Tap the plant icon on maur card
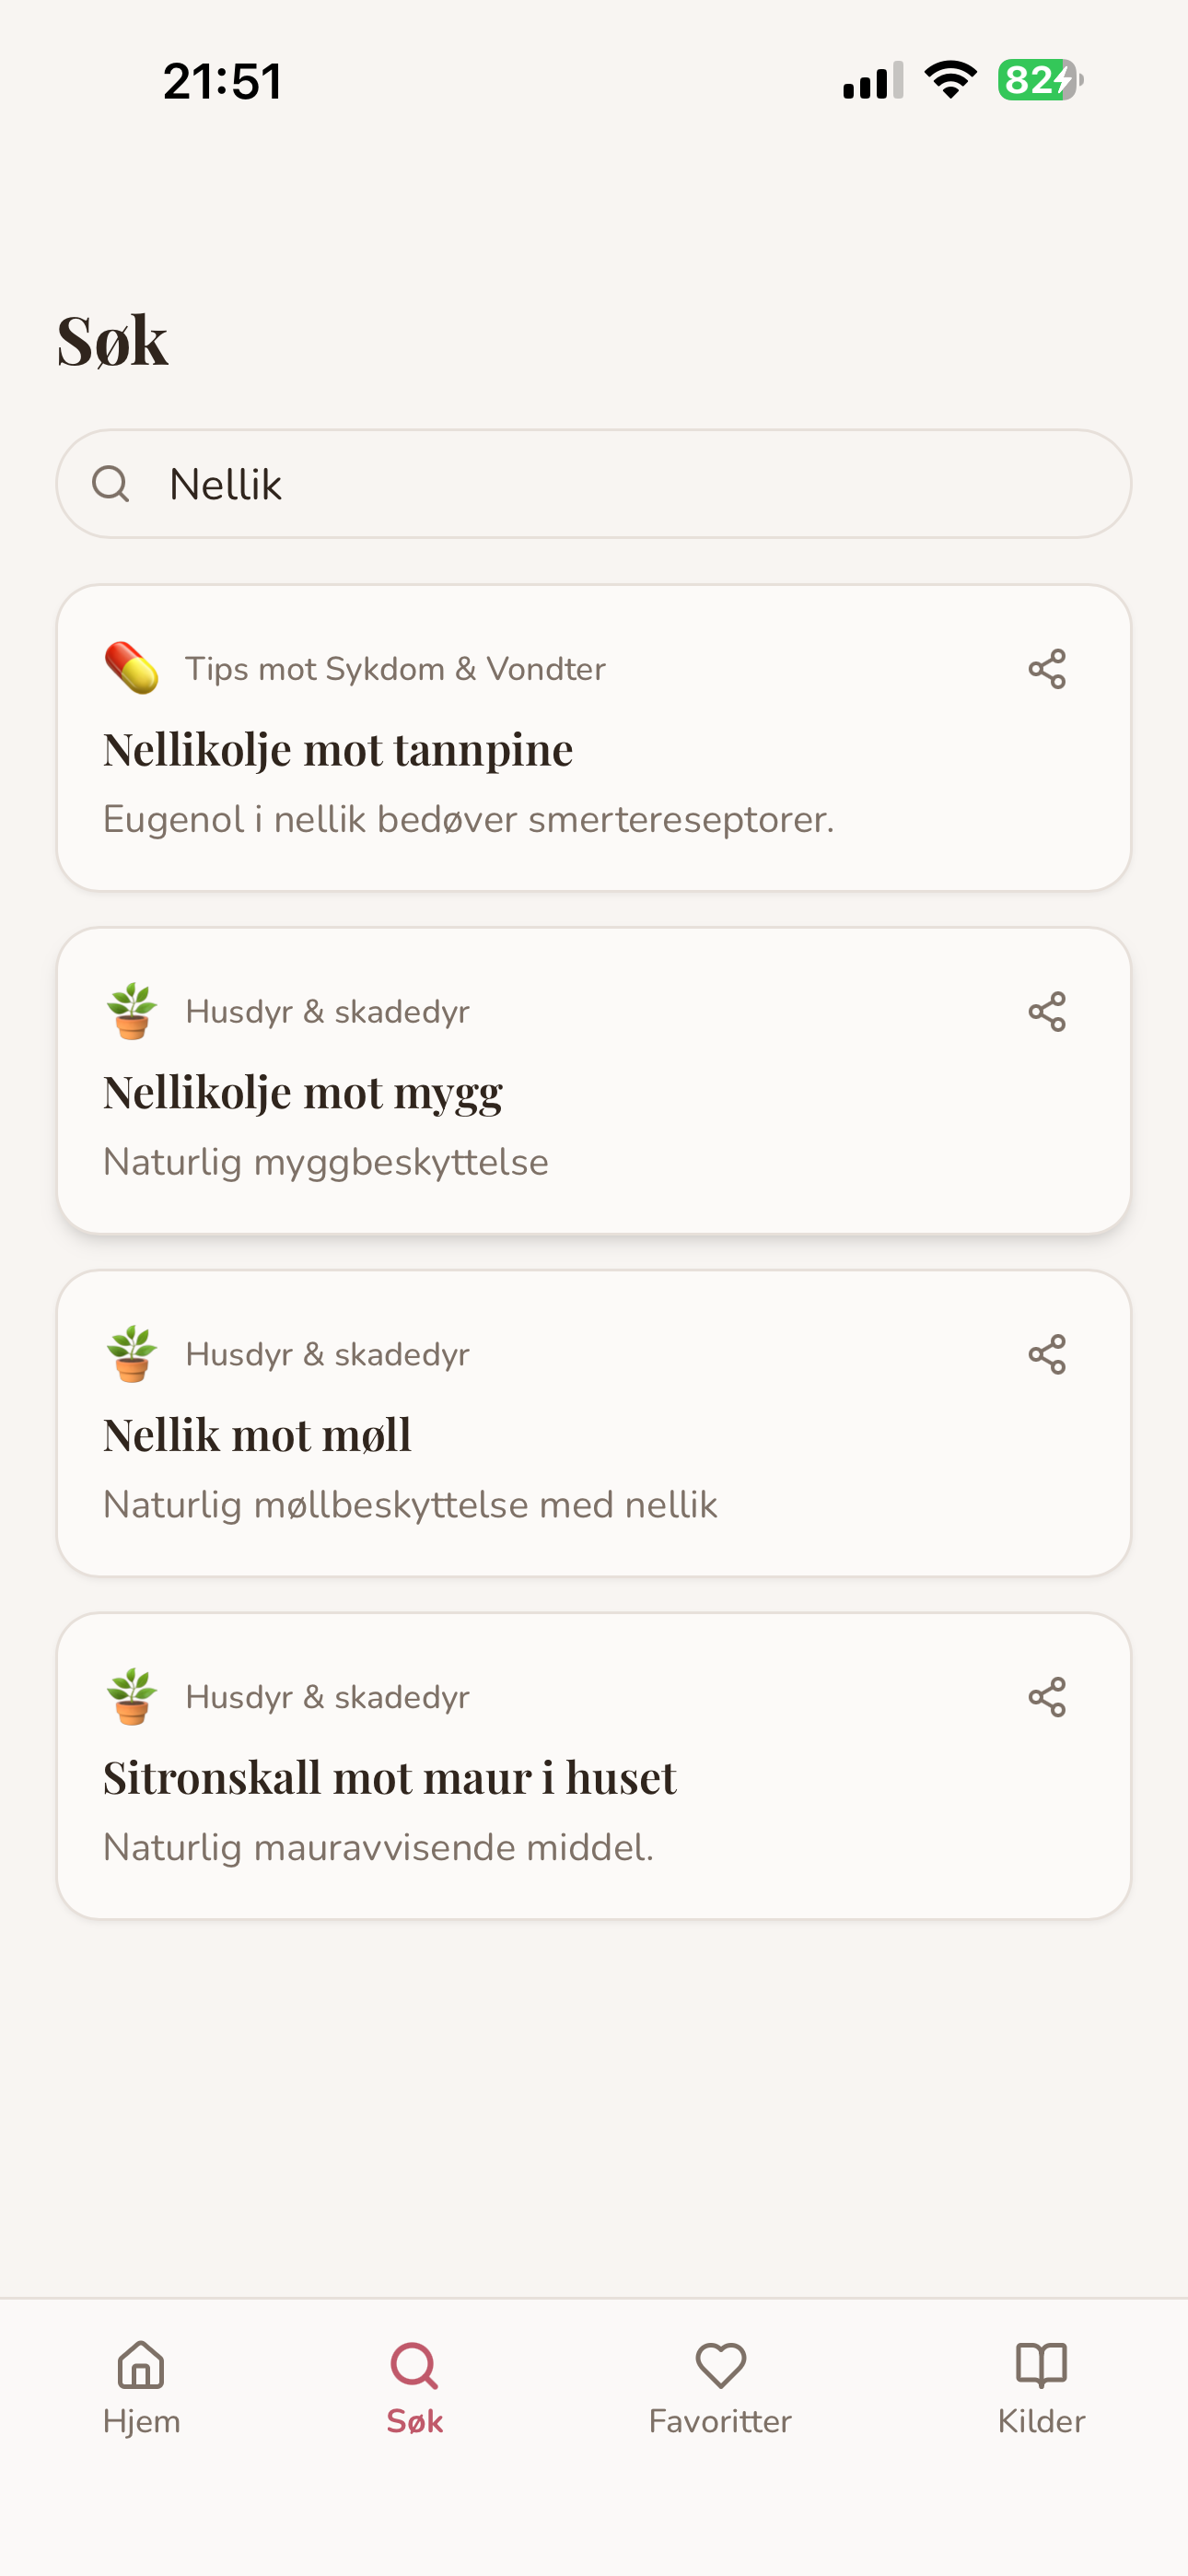This screenshot has height=2576, width=1188. point(132,1697)
